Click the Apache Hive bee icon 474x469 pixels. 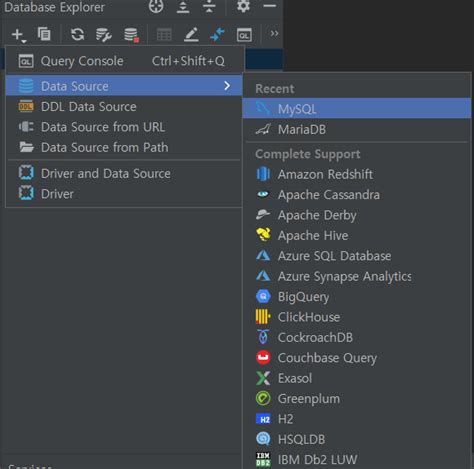click(x=263, y=235)
